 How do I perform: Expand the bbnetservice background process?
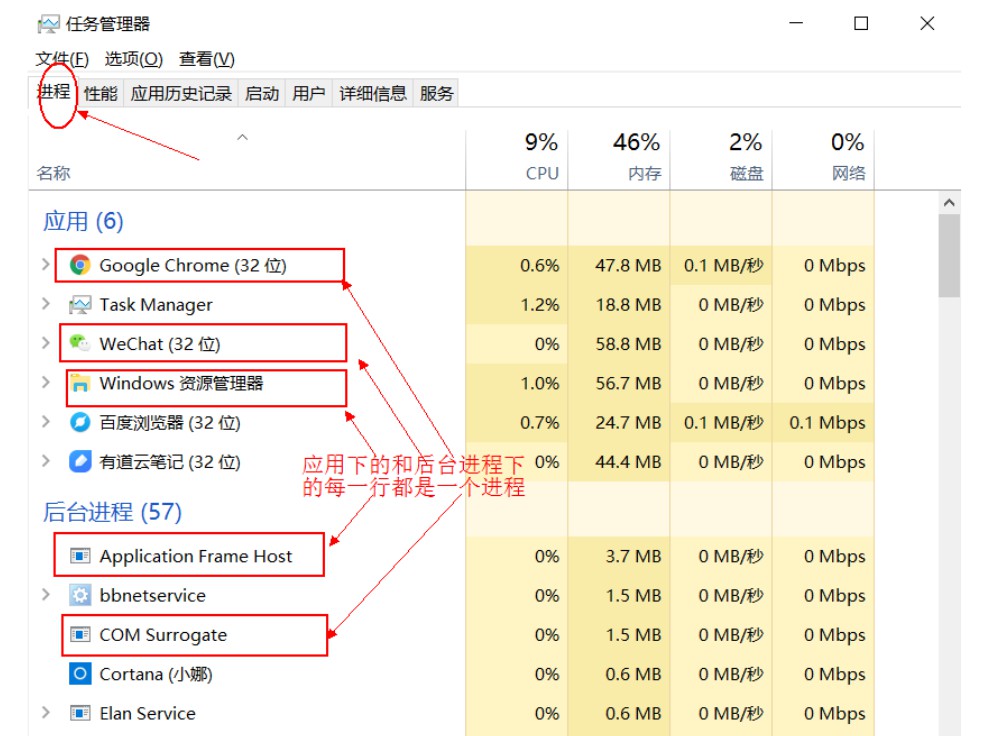coord(46,594)
